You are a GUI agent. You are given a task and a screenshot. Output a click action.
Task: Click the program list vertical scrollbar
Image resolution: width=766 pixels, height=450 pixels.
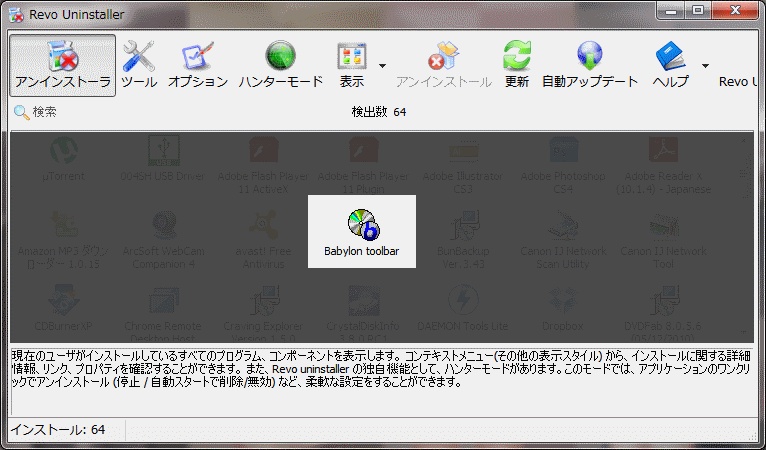click(x=743, y=236)
